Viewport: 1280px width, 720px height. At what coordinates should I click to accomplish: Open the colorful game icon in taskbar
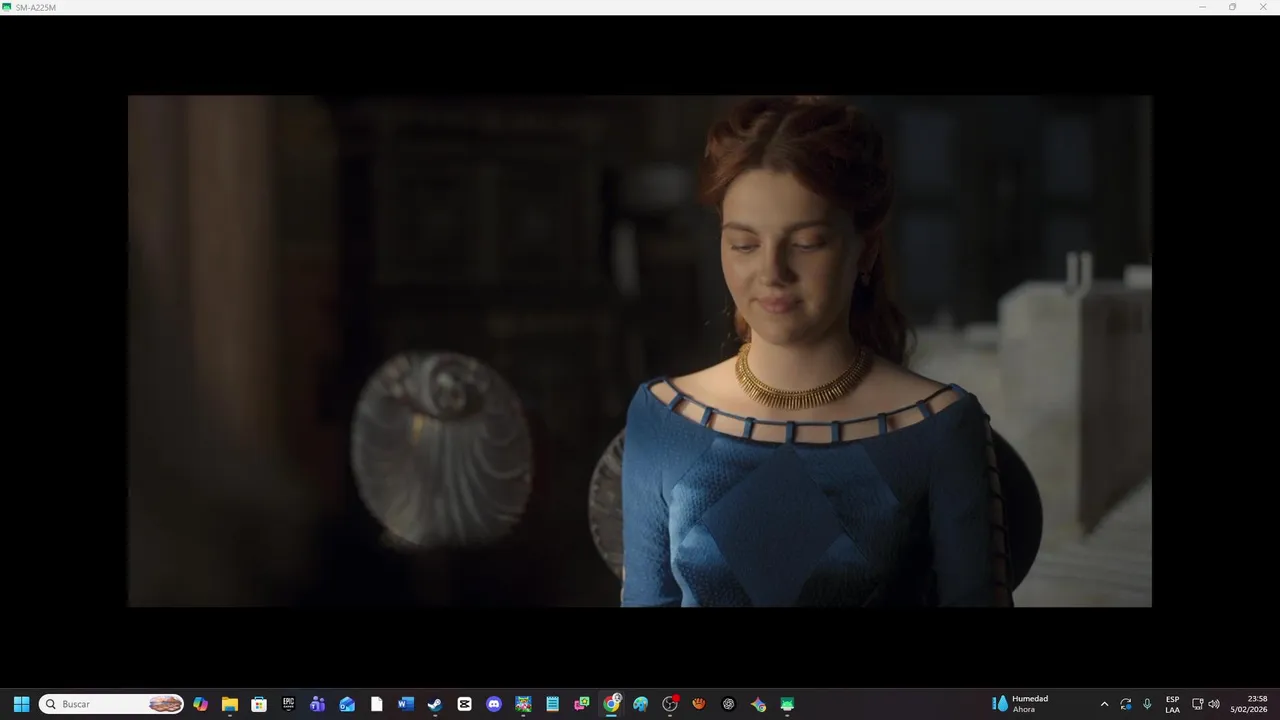point(523,704)
